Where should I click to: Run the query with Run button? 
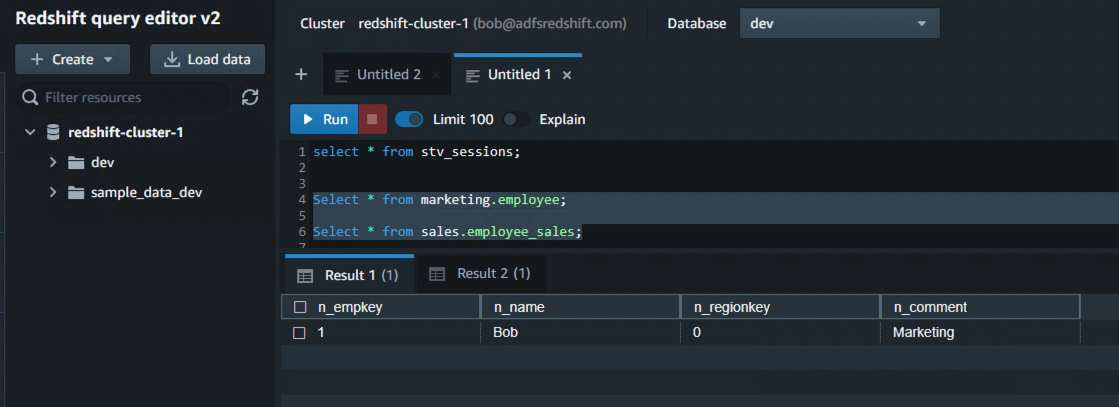[x=324, y=119]
